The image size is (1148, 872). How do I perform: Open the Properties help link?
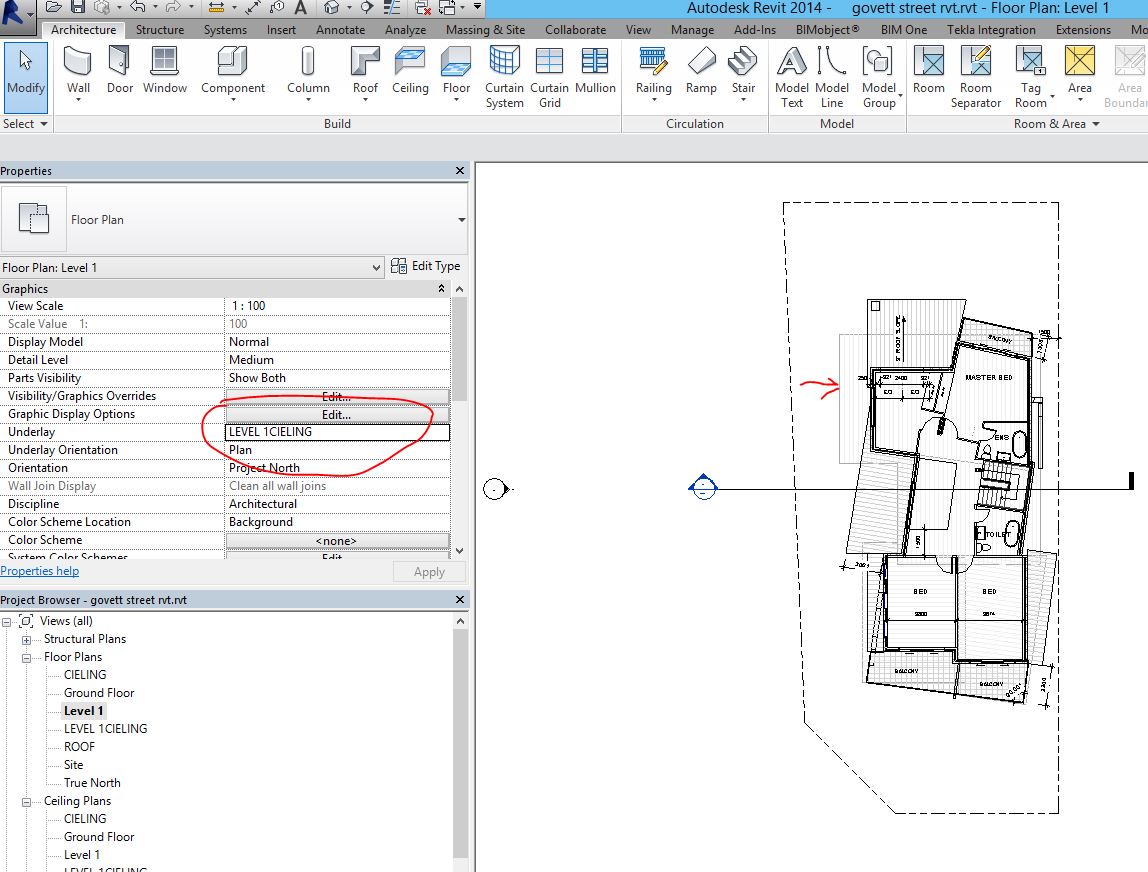(40, 570)
